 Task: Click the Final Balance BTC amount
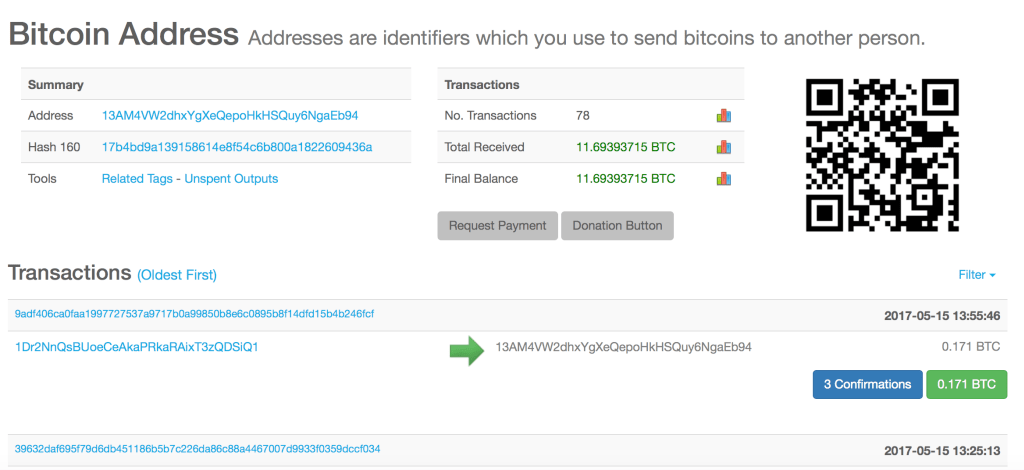(x=626, y=179)
